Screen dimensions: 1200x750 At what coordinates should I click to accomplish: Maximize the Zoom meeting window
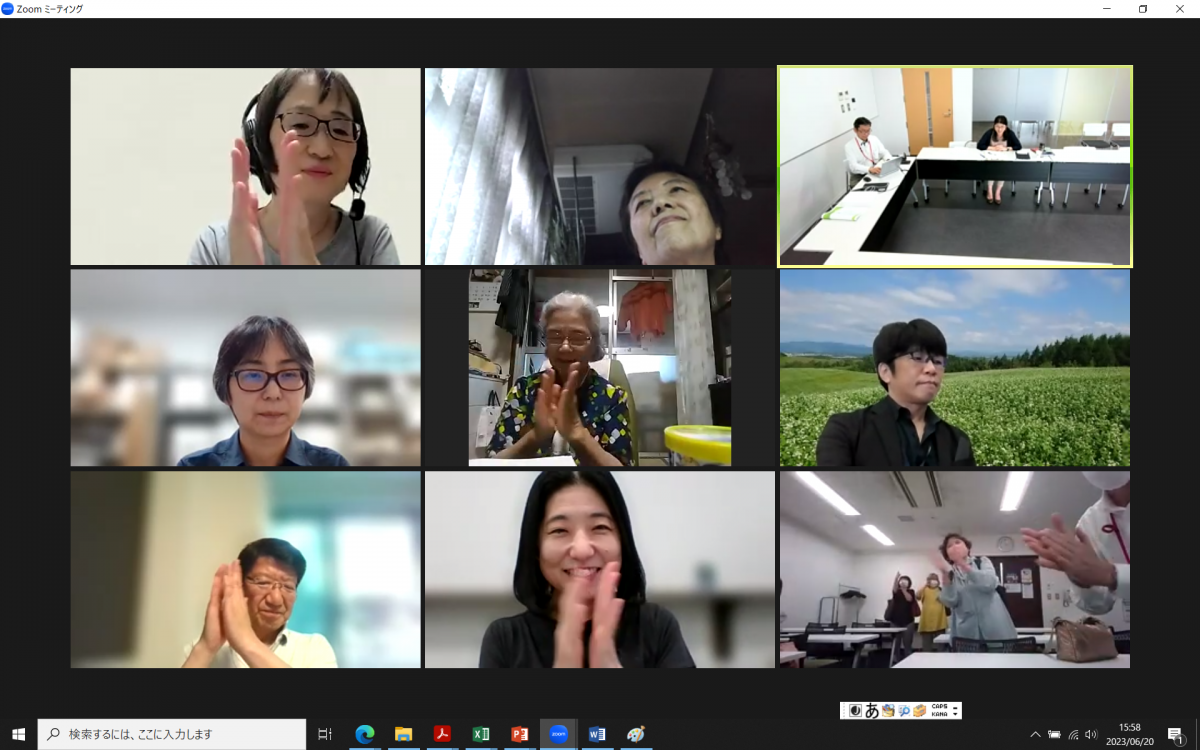[x=1143, y=9]
